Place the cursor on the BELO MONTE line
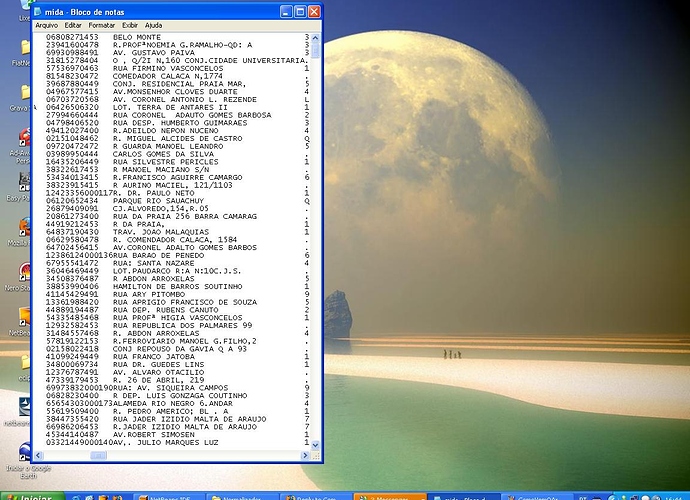The width and height of the screenshot is (690, 500). pos(136,36)
